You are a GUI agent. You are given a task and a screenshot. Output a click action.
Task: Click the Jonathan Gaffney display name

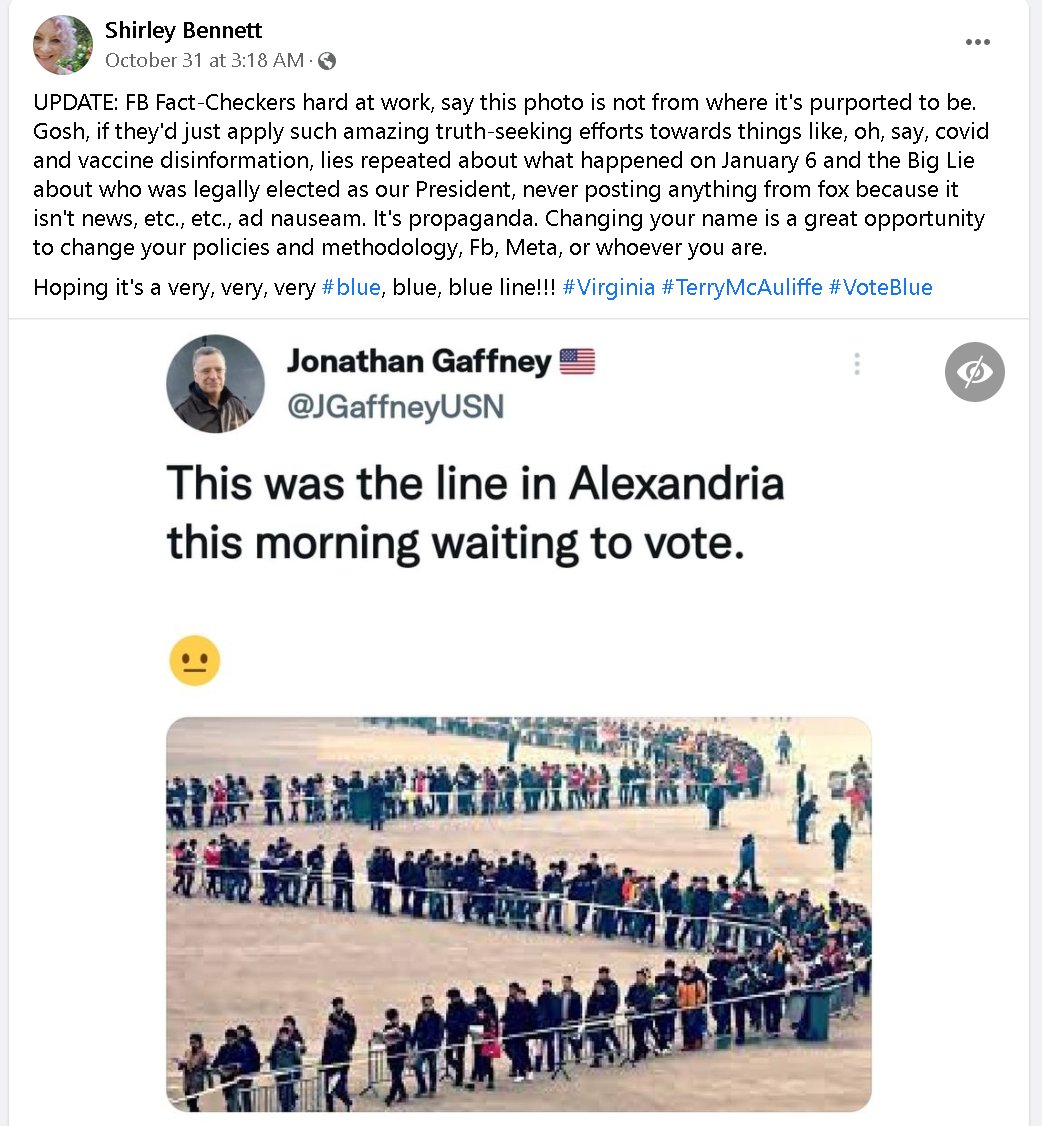click(418, 362)
